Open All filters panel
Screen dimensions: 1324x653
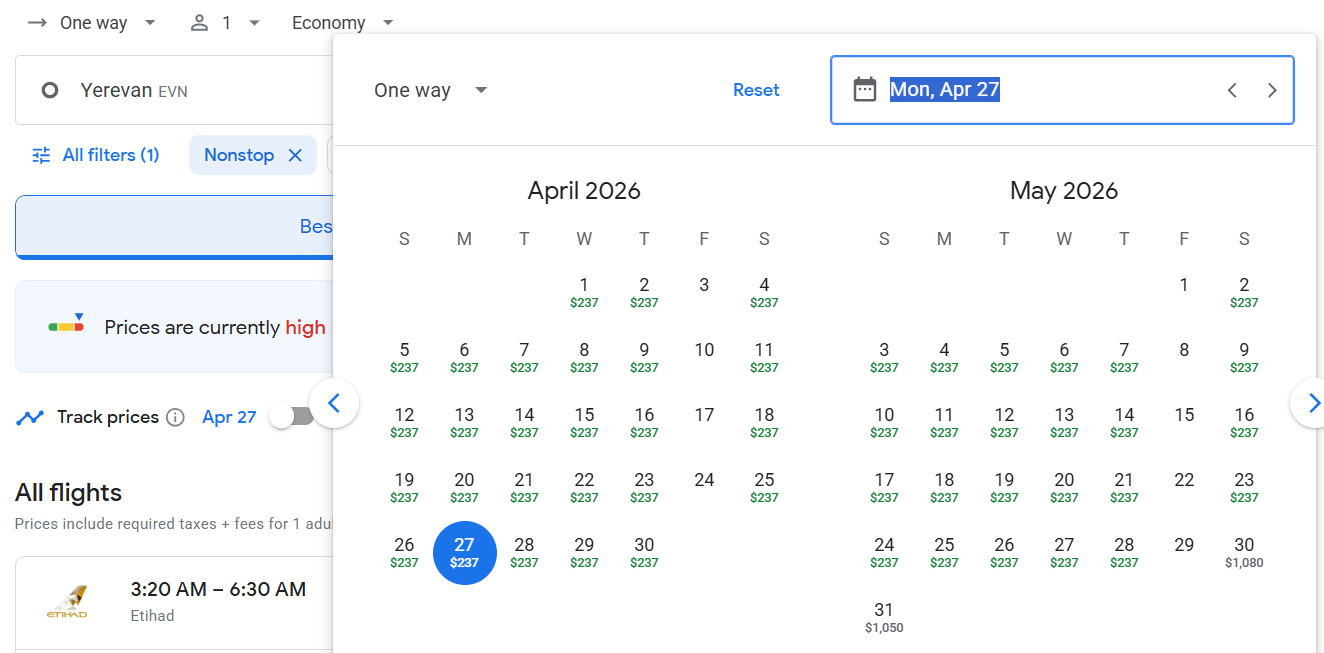(96, 155)
